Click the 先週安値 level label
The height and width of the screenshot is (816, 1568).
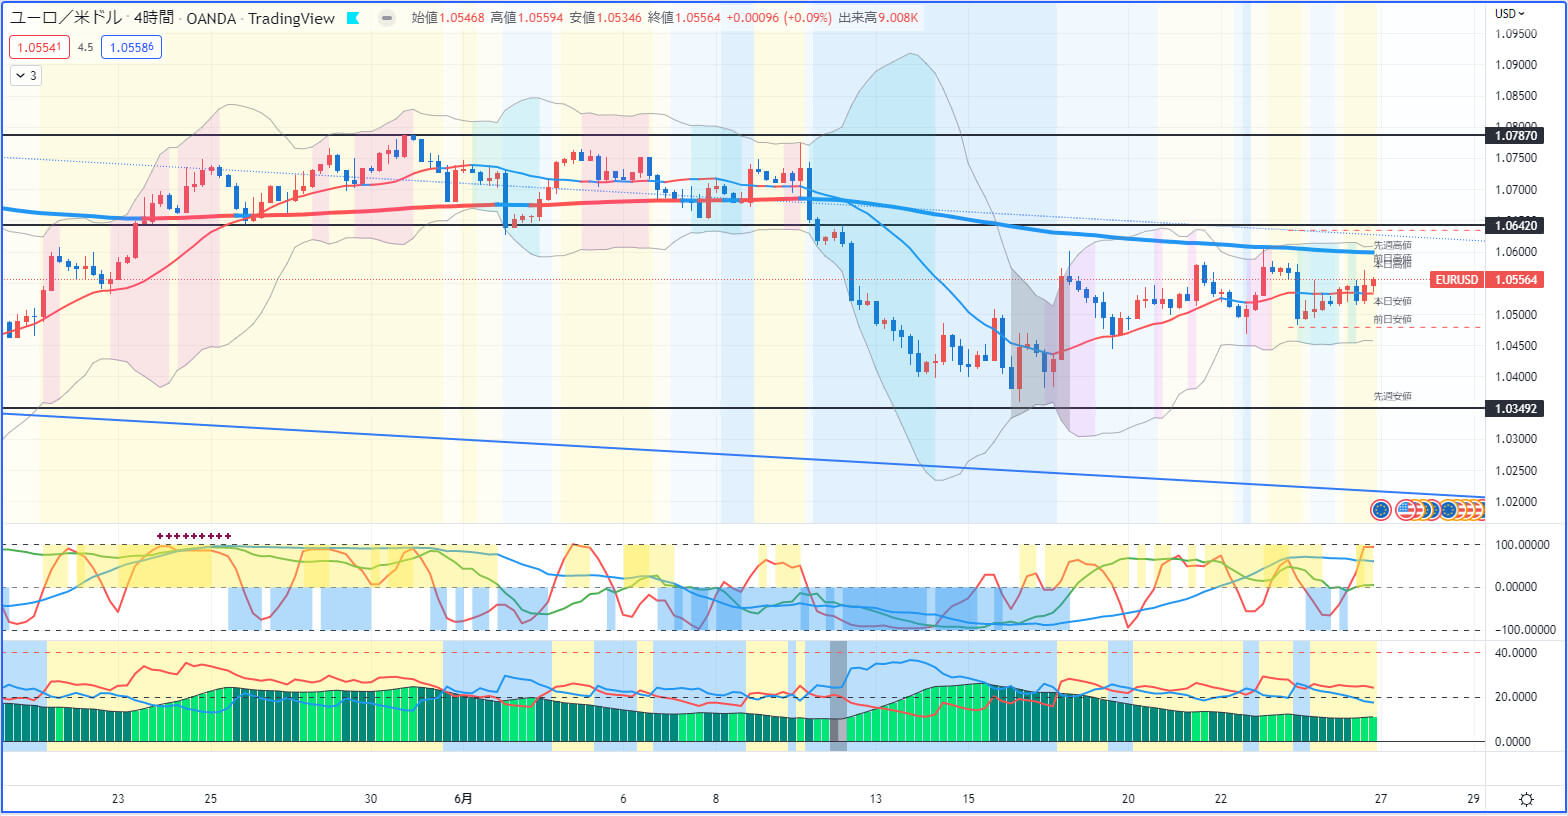click(x=1392, y=396)
